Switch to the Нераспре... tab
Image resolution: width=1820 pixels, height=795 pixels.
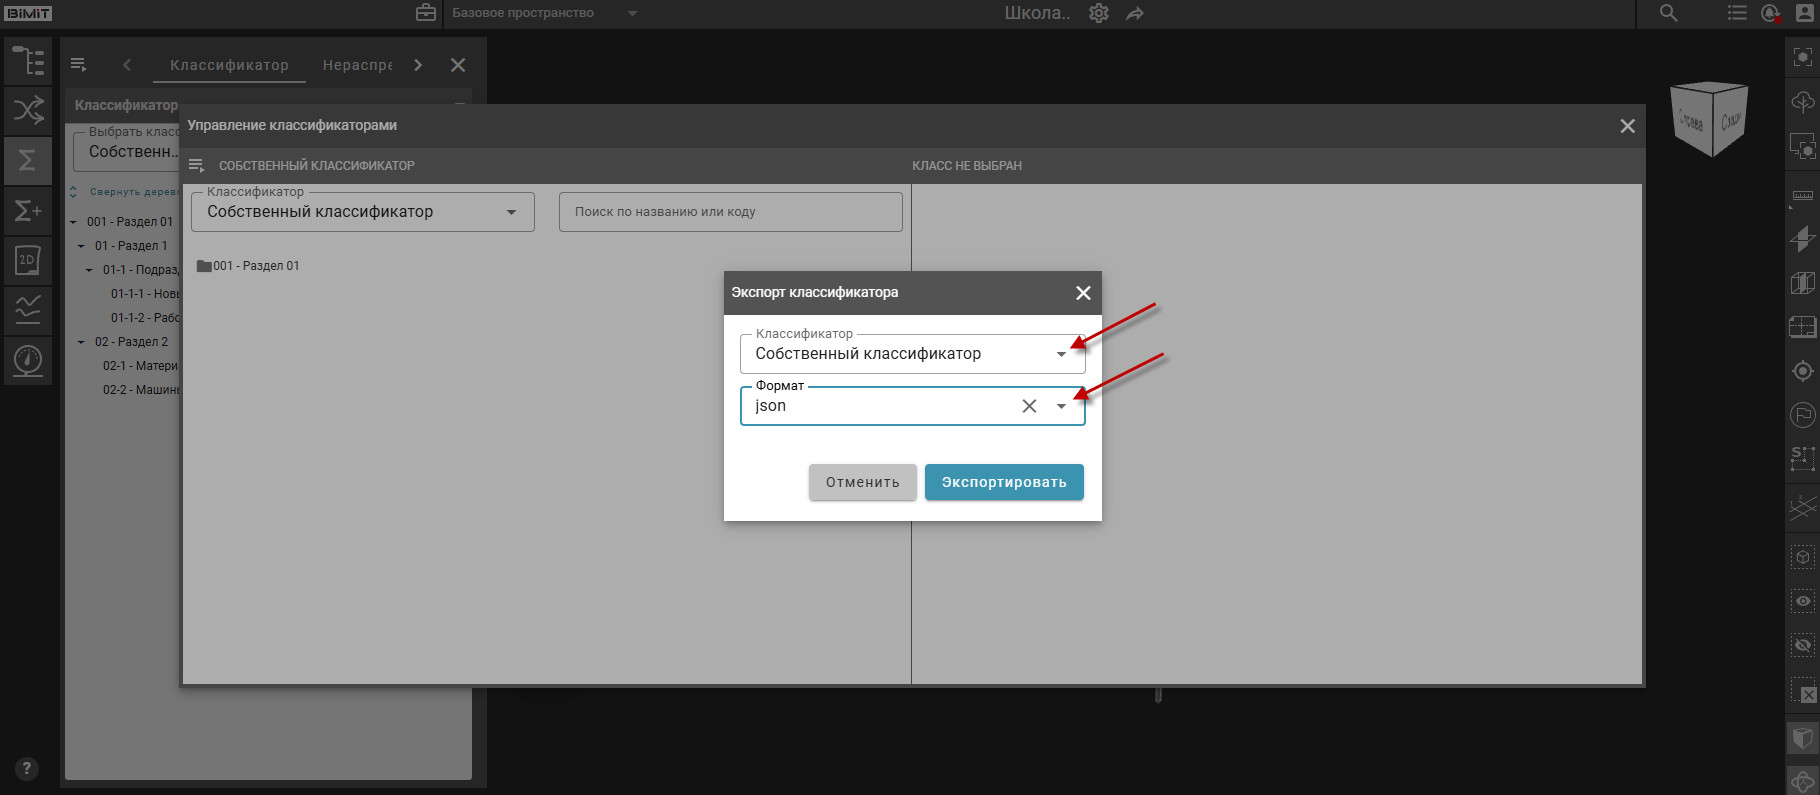357,65
